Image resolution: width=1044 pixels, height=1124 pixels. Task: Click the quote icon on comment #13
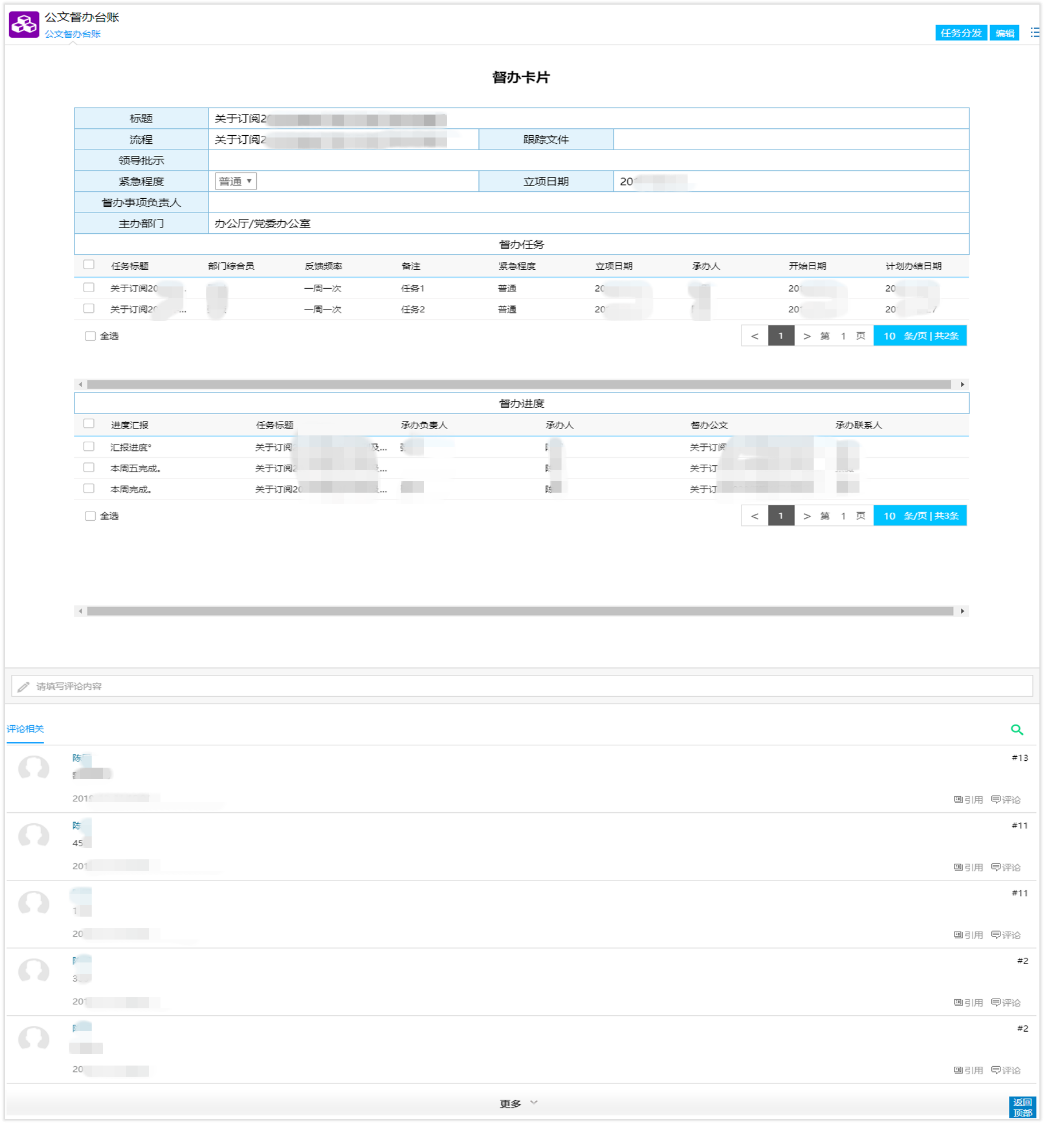[968, 799]
